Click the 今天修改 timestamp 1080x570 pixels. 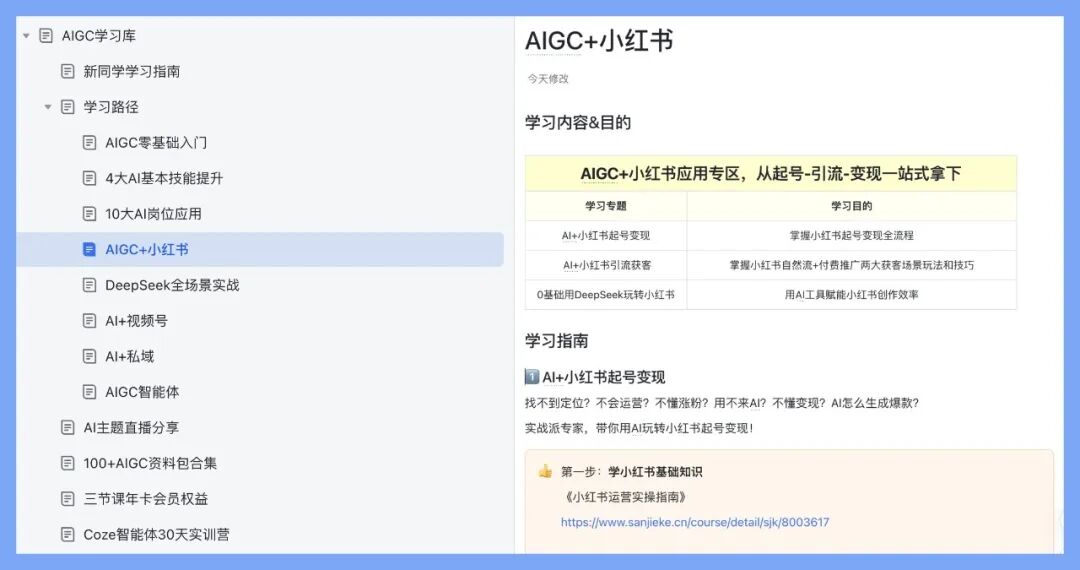tap(548, 78)
